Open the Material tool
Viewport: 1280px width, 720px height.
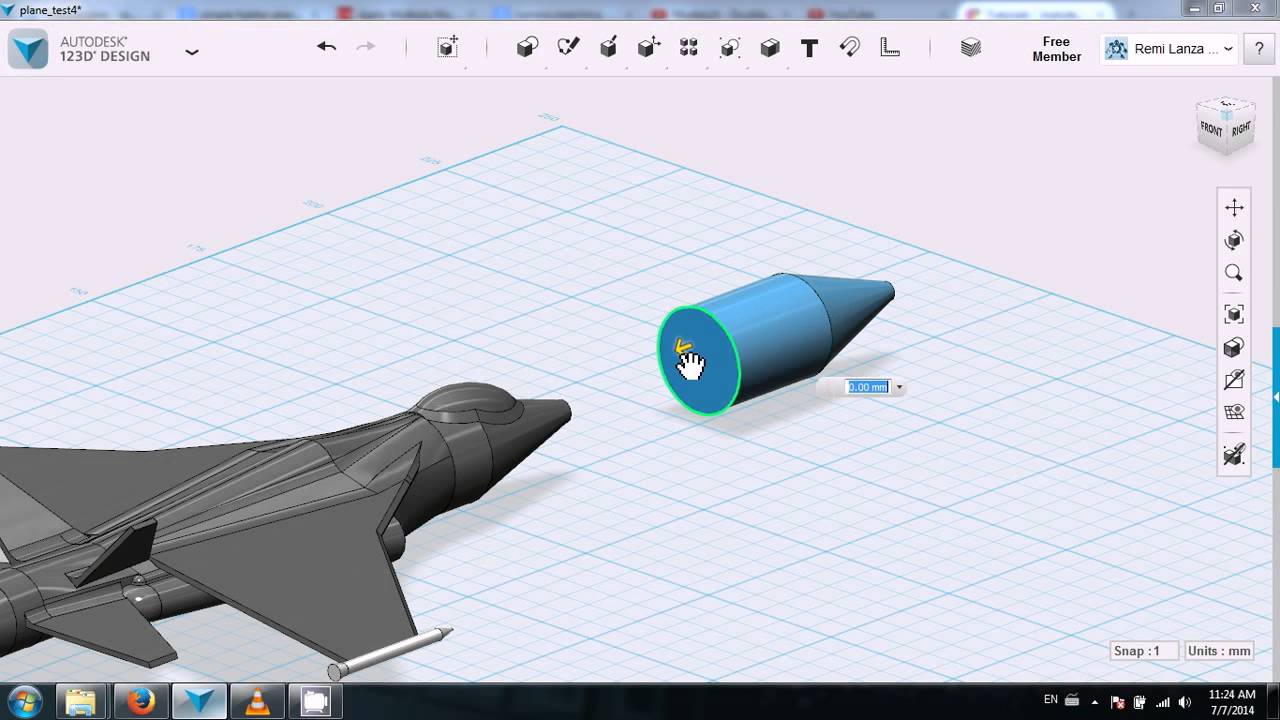pyautogui.click(x=970, y=47)
